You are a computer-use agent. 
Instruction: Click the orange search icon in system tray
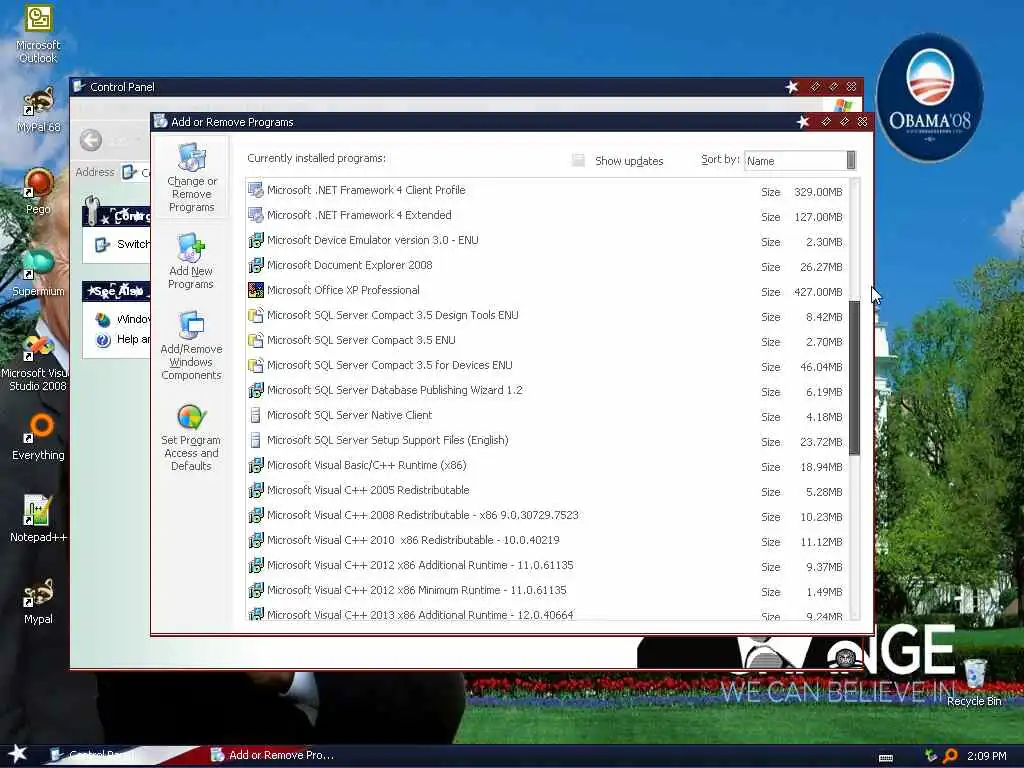click(x=950, y=756)
